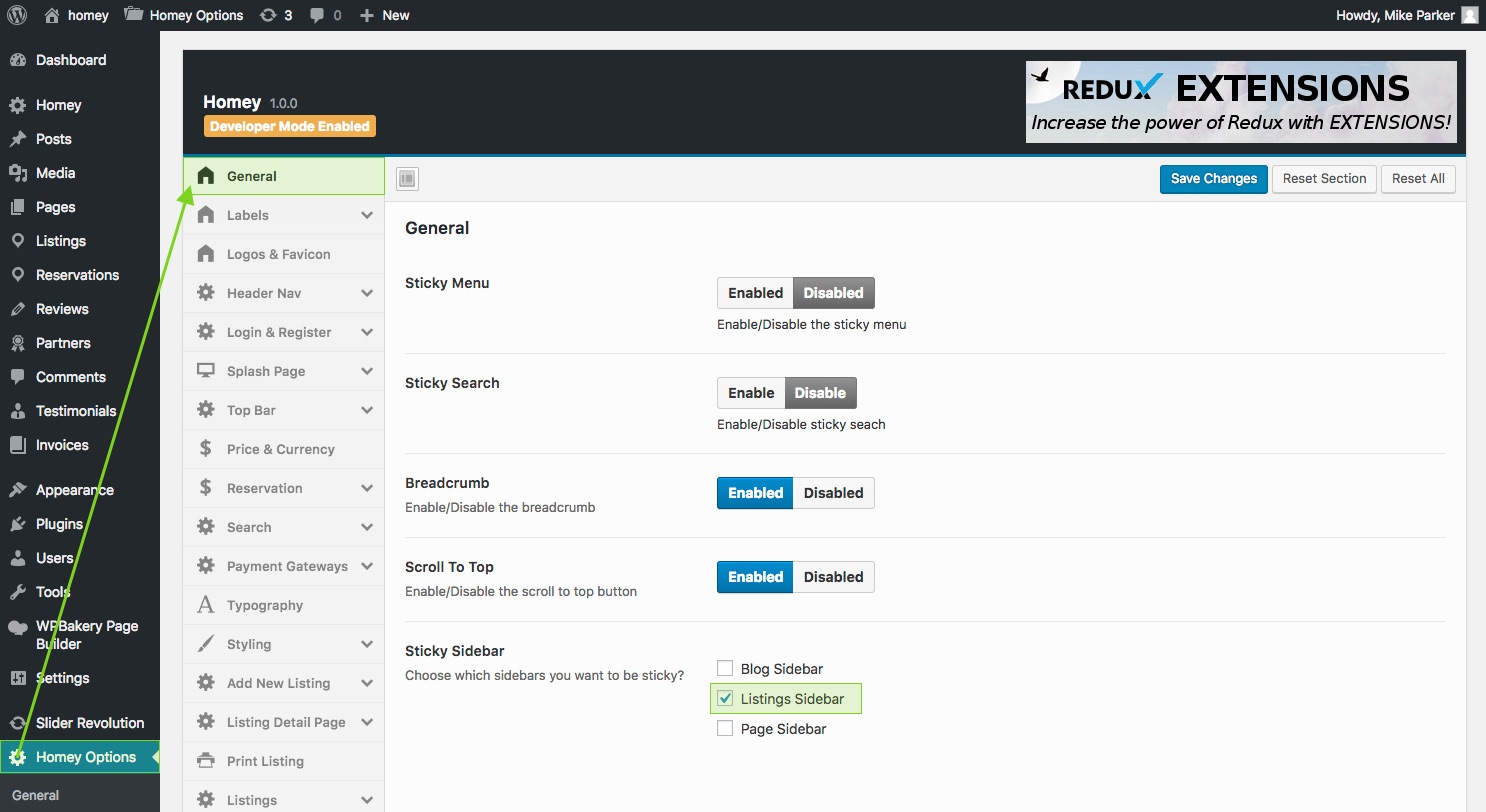Check the Blog Sidebar checkbox
Screen dimensions: 1486x812
725,669
